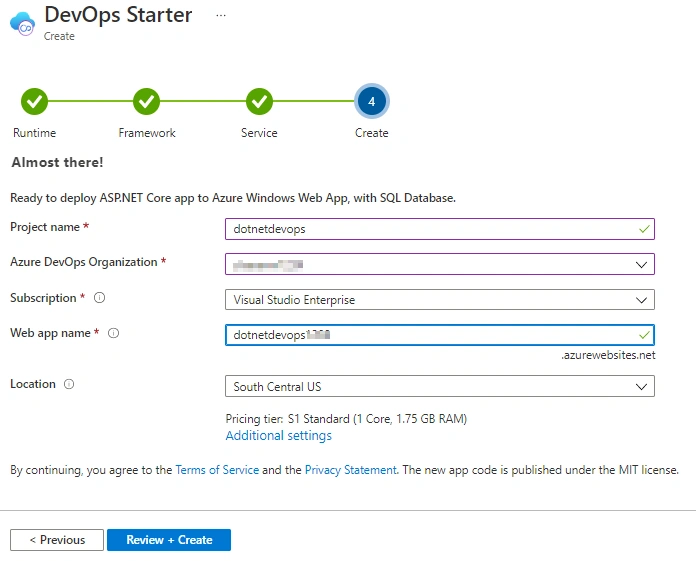Expand the Azure DevOps Organization dropdown
This screenshot has height=561, width=696.
439,264
